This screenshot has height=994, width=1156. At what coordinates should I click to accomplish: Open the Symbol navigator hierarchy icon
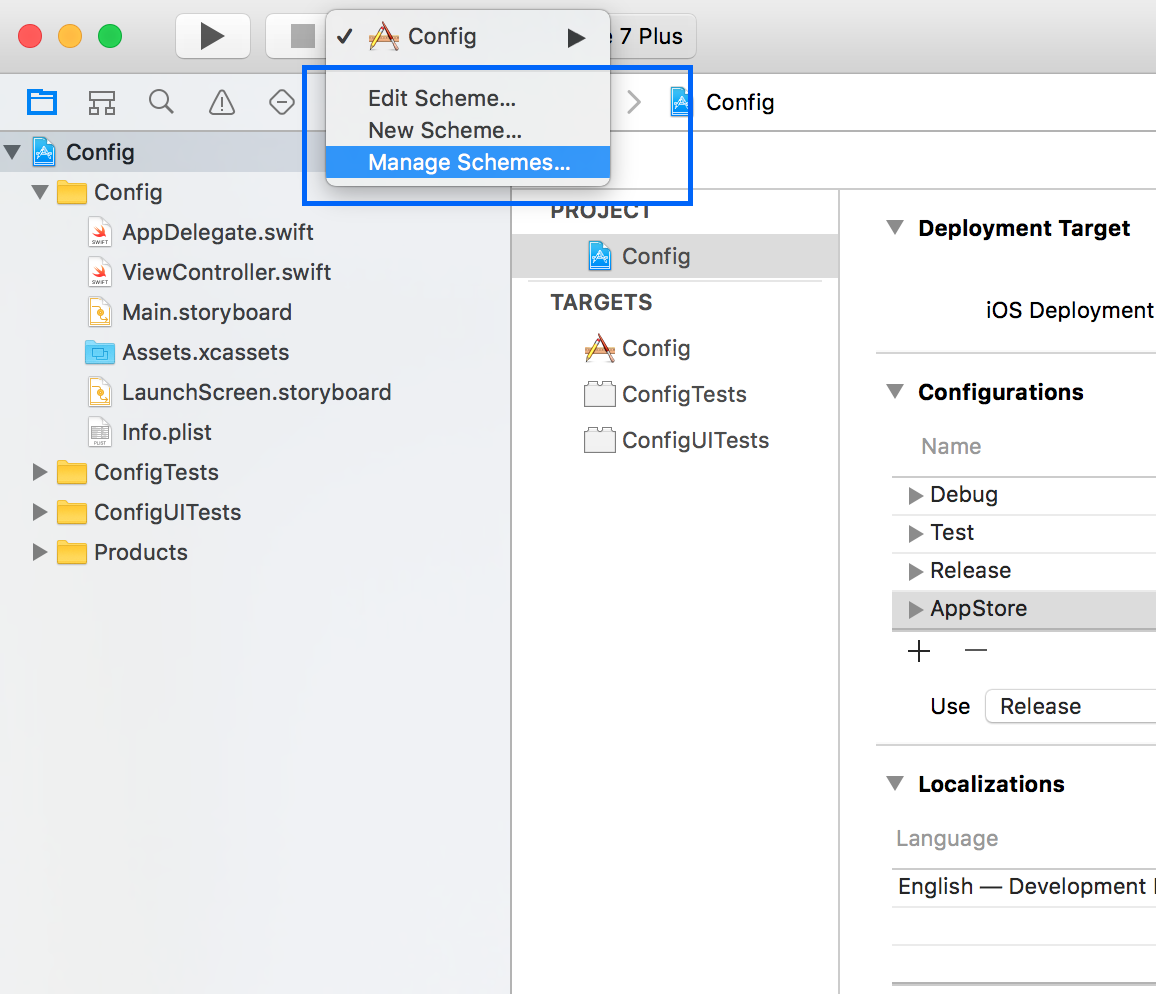click(102, 102)
